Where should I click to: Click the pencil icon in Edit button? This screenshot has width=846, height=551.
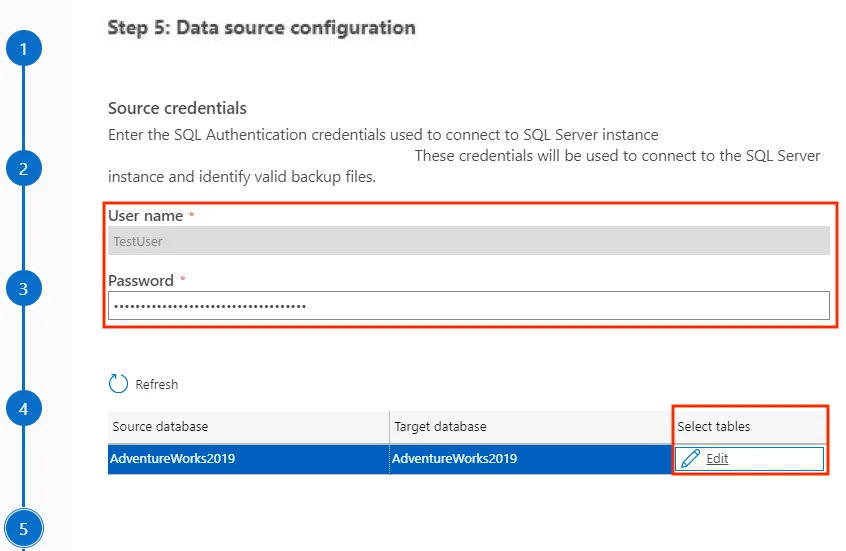click(690, 459)
